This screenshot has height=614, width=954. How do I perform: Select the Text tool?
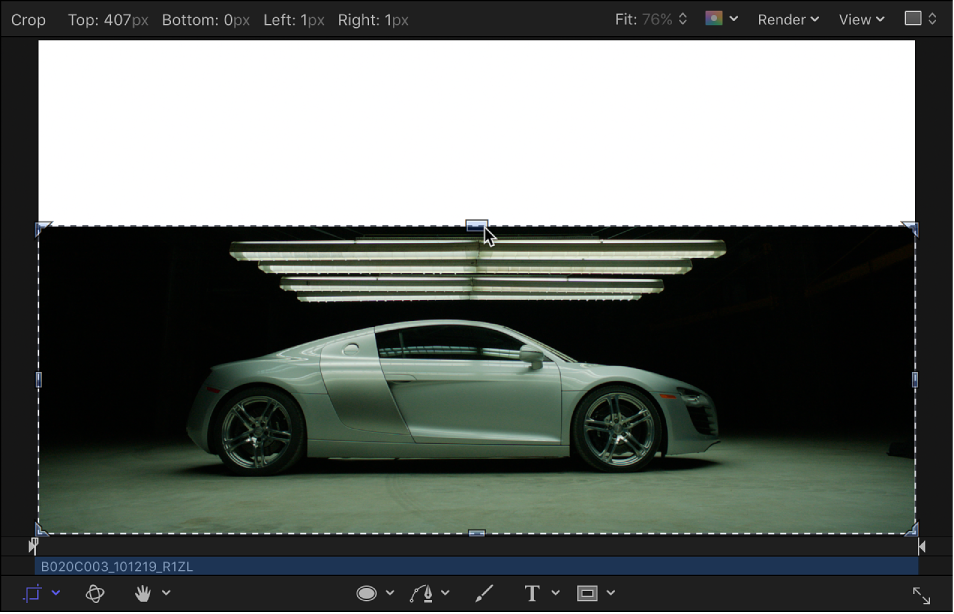pyautogui.click(x=534, y=592)
